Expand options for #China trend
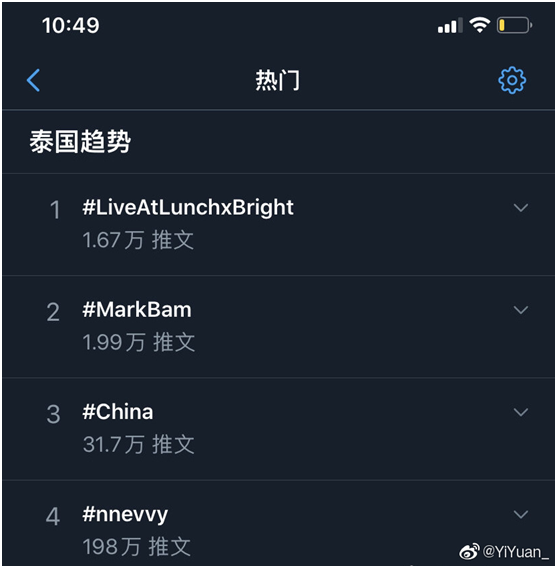Screen dimensions: 557x568 (x=521, y=412)
